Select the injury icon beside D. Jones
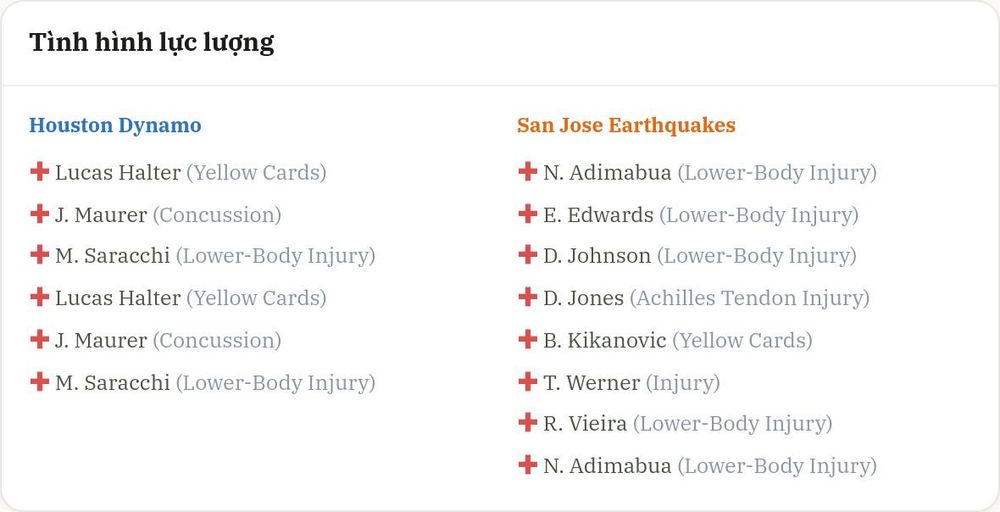 527,297
